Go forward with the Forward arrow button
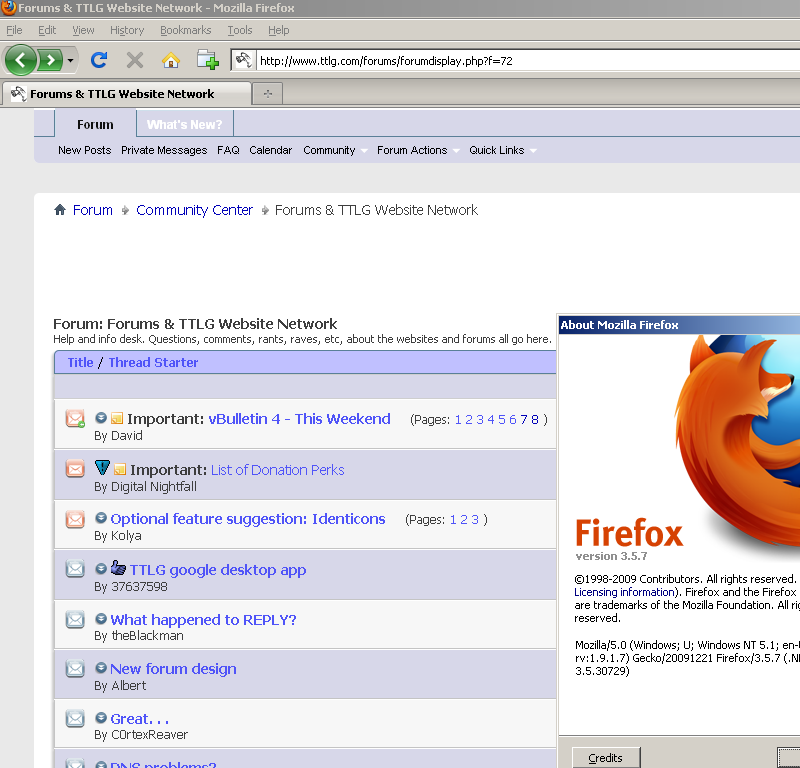The height and width of the screenshot is (768, 800). [50, 60]
